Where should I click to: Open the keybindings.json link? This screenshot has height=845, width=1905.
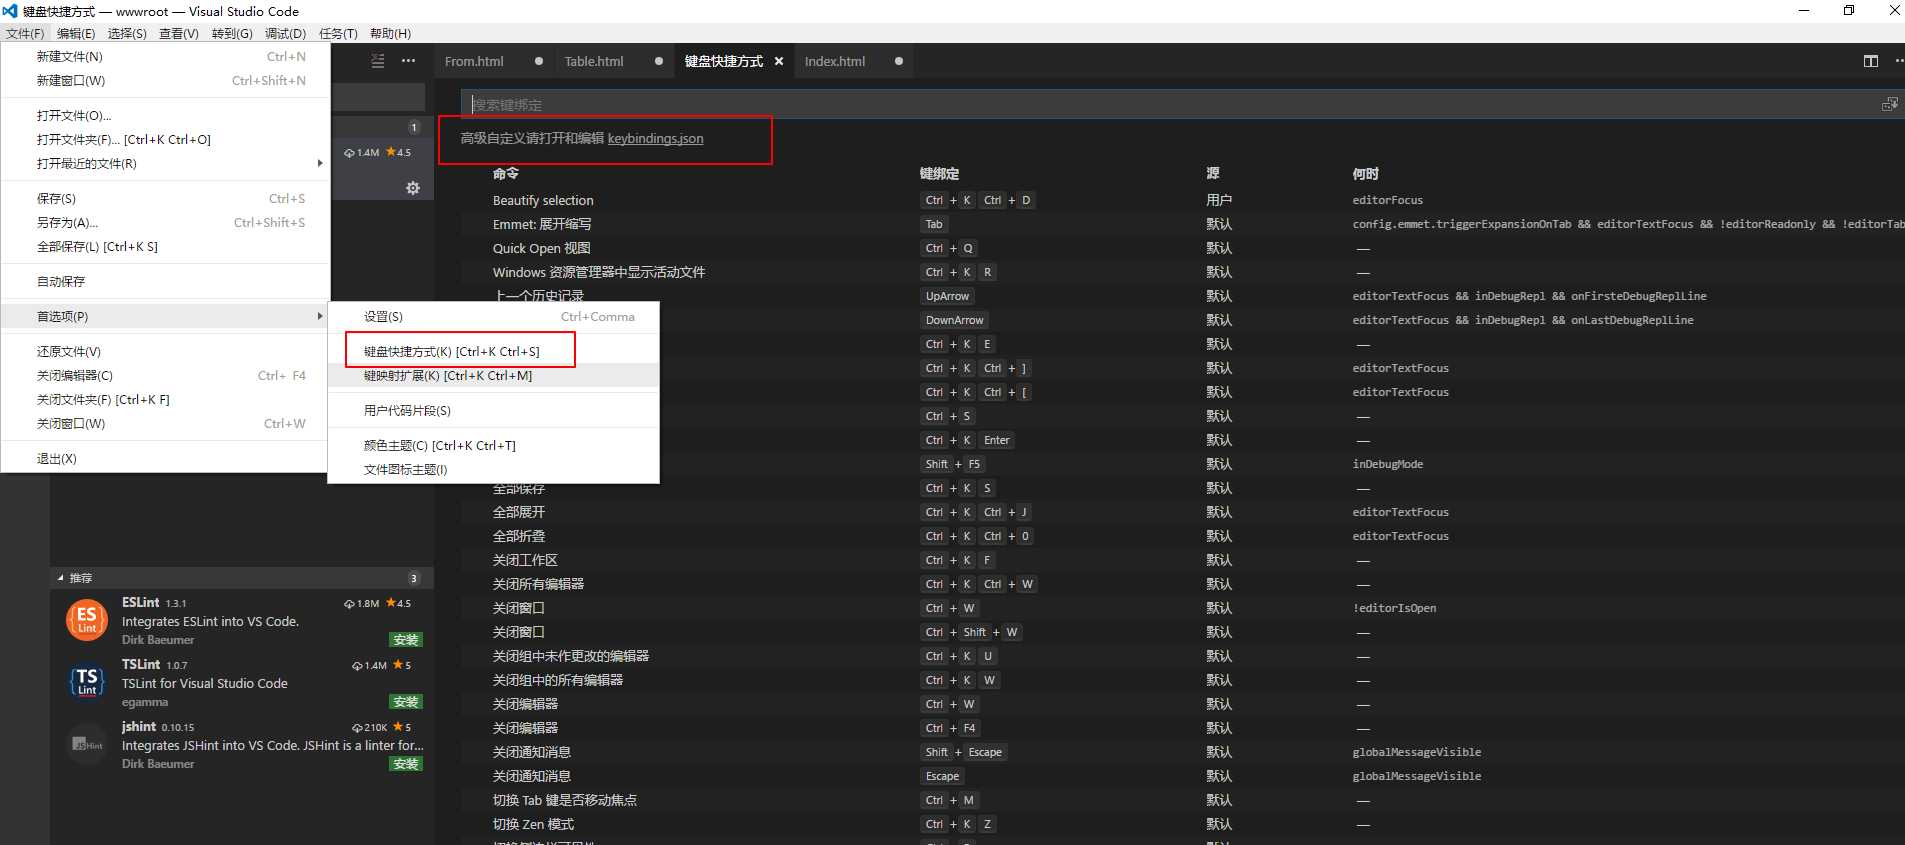tap(655, 138)
